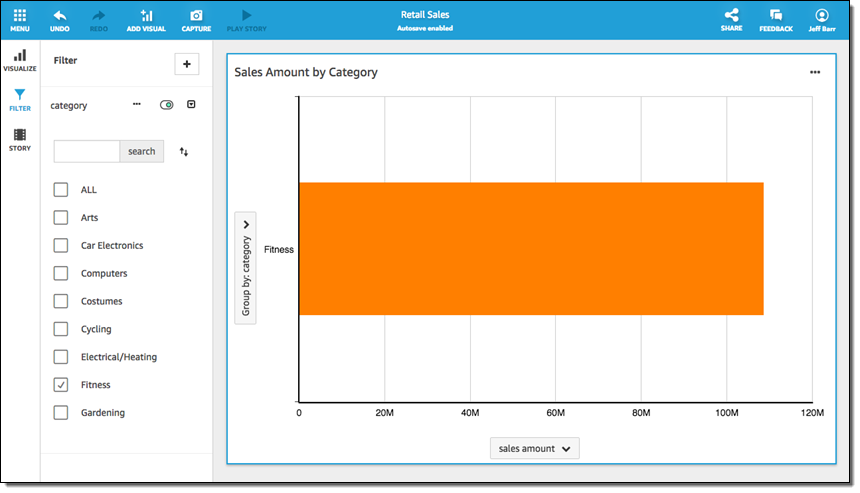
Task: Open the main Menu grid icon
Action: click(20, 17)
